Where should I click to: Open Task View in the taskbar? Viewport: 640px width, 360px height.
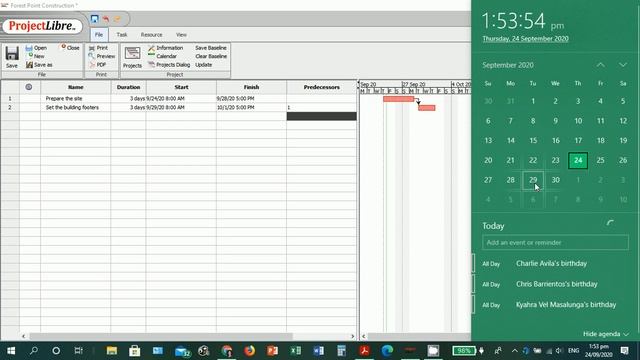point(78,351)
